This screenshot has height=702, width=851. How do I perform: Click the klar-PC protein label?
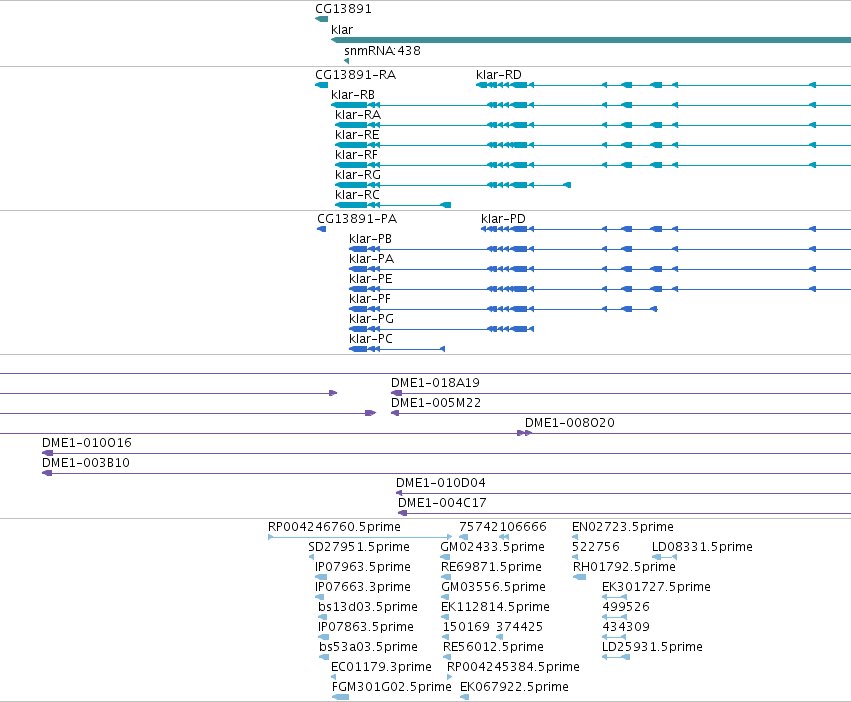(x=371, y=339)
